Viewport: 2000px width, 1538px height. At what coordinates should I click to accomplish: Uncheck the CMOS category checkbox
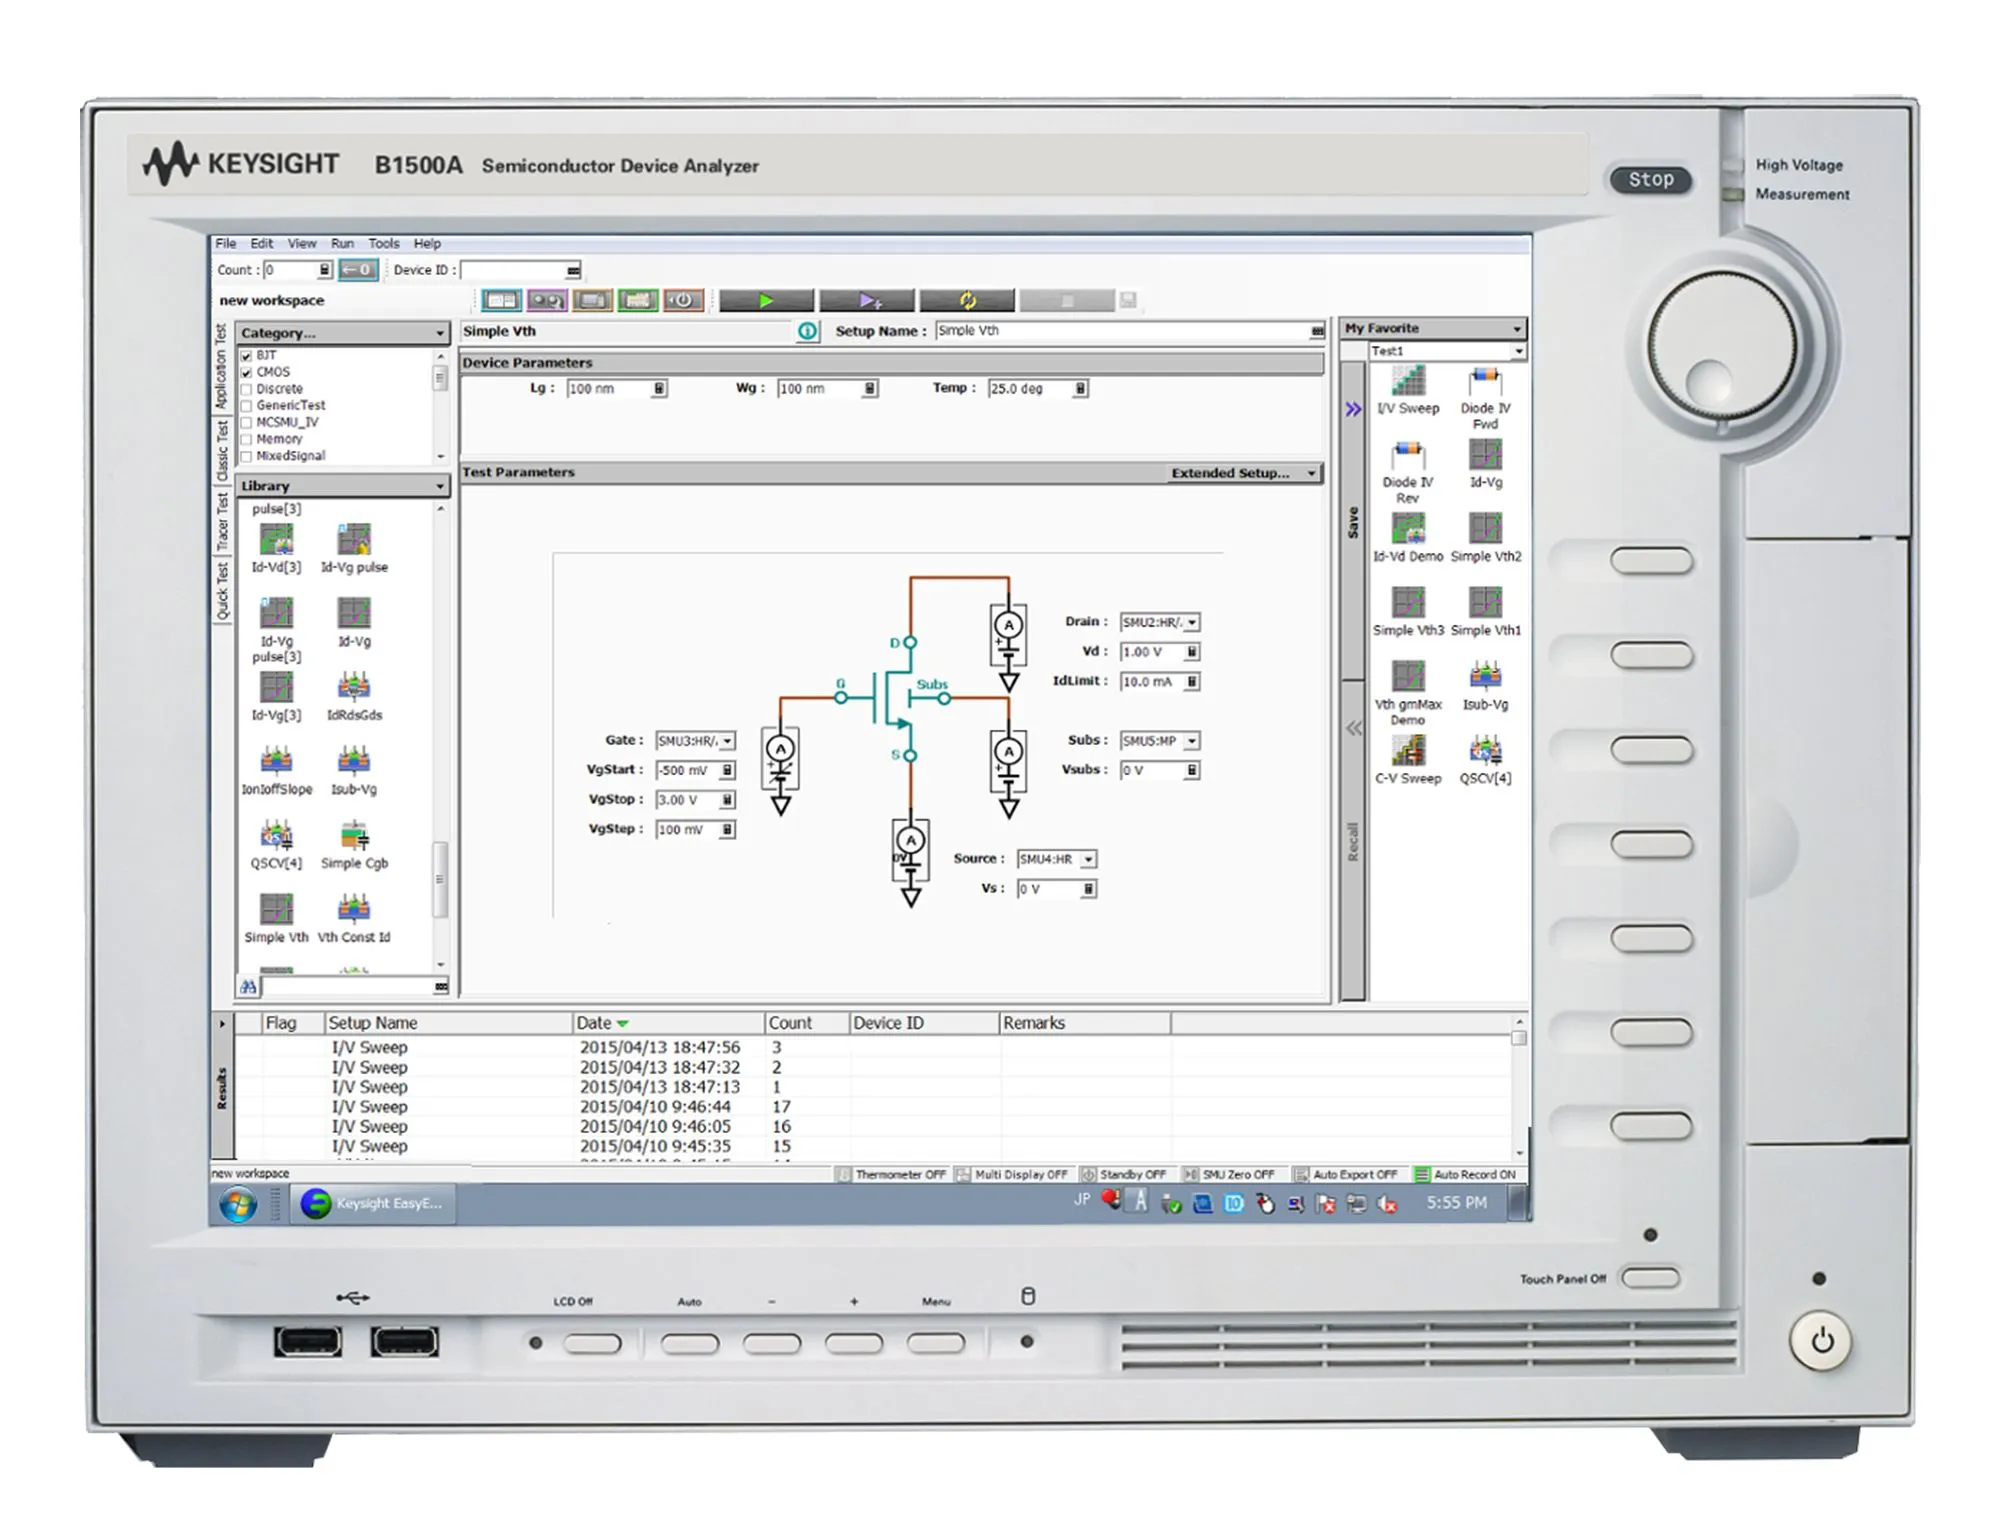pos(246,371)
